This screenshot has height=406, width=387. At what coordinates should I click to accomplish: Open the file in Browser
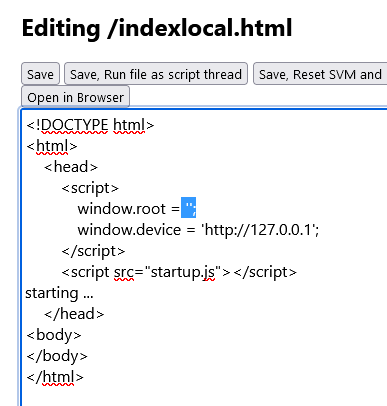76,97
